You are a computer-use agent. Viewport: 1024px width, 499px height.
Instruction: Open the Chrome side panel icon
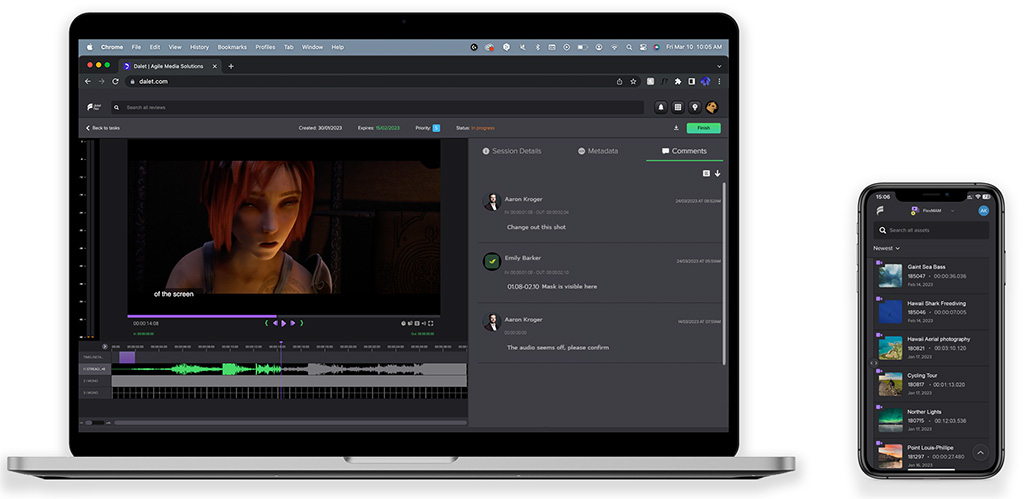coord(691,81)
